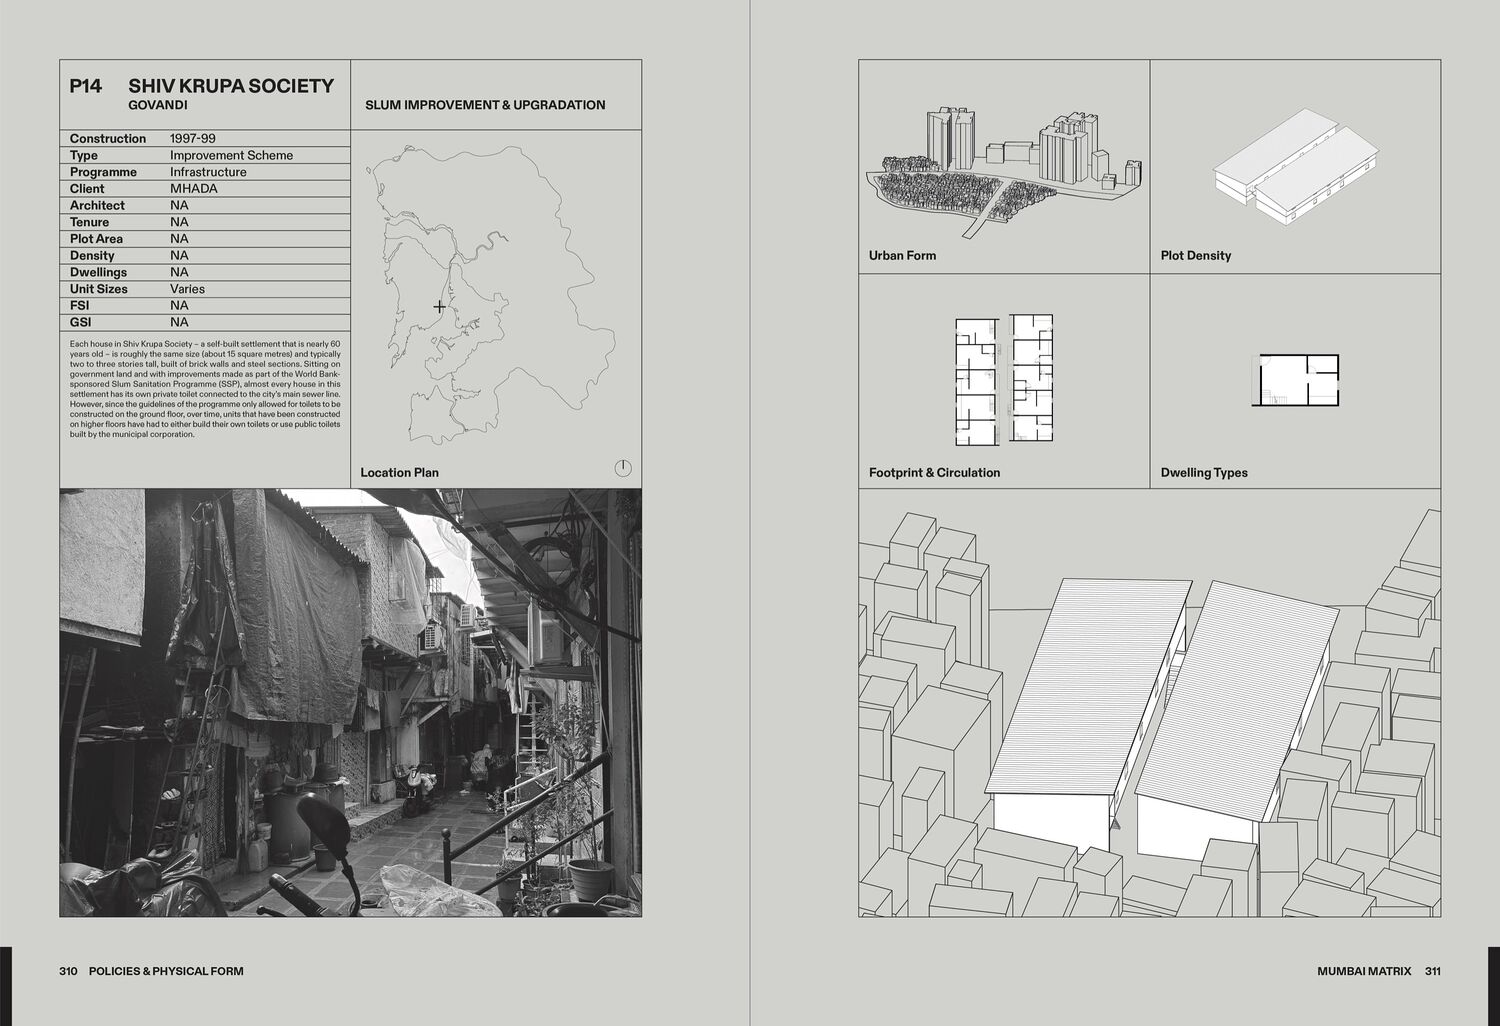Click the descriptive paragraph about Shiv Krupa
This screenshot has height=1026, width=1500.
pyautogui.click(x=205, y=389)
